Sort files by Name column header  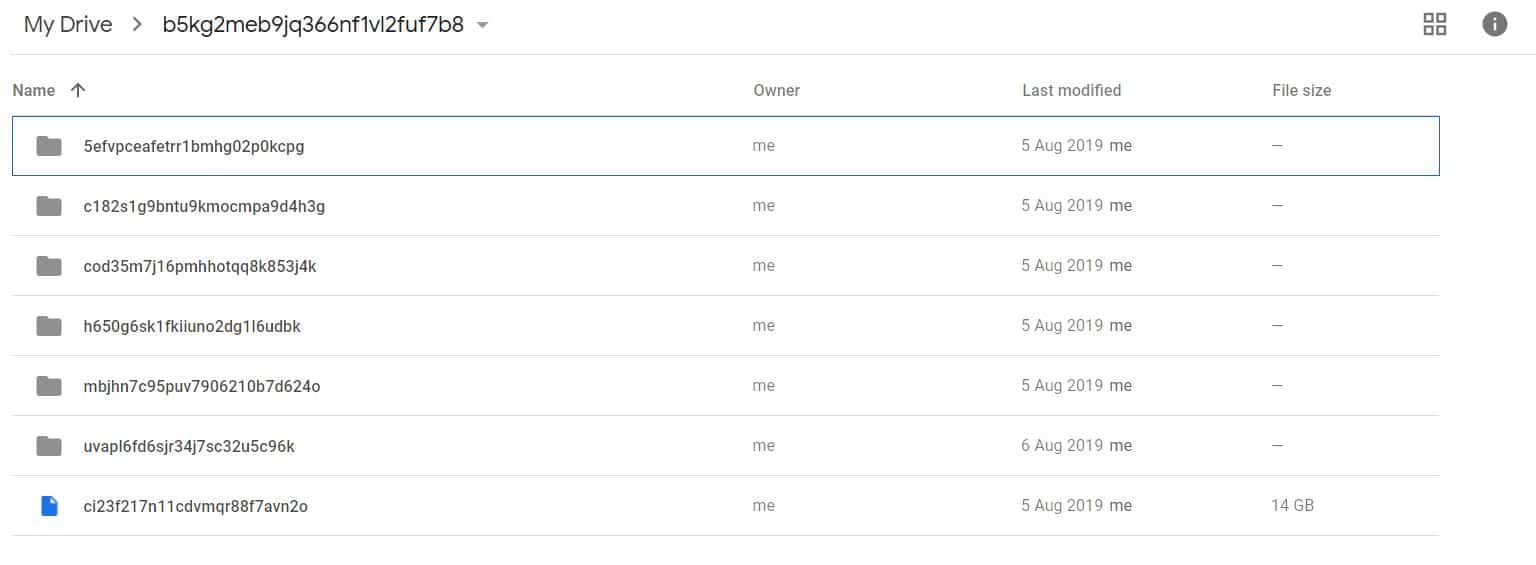coord(34,90)
